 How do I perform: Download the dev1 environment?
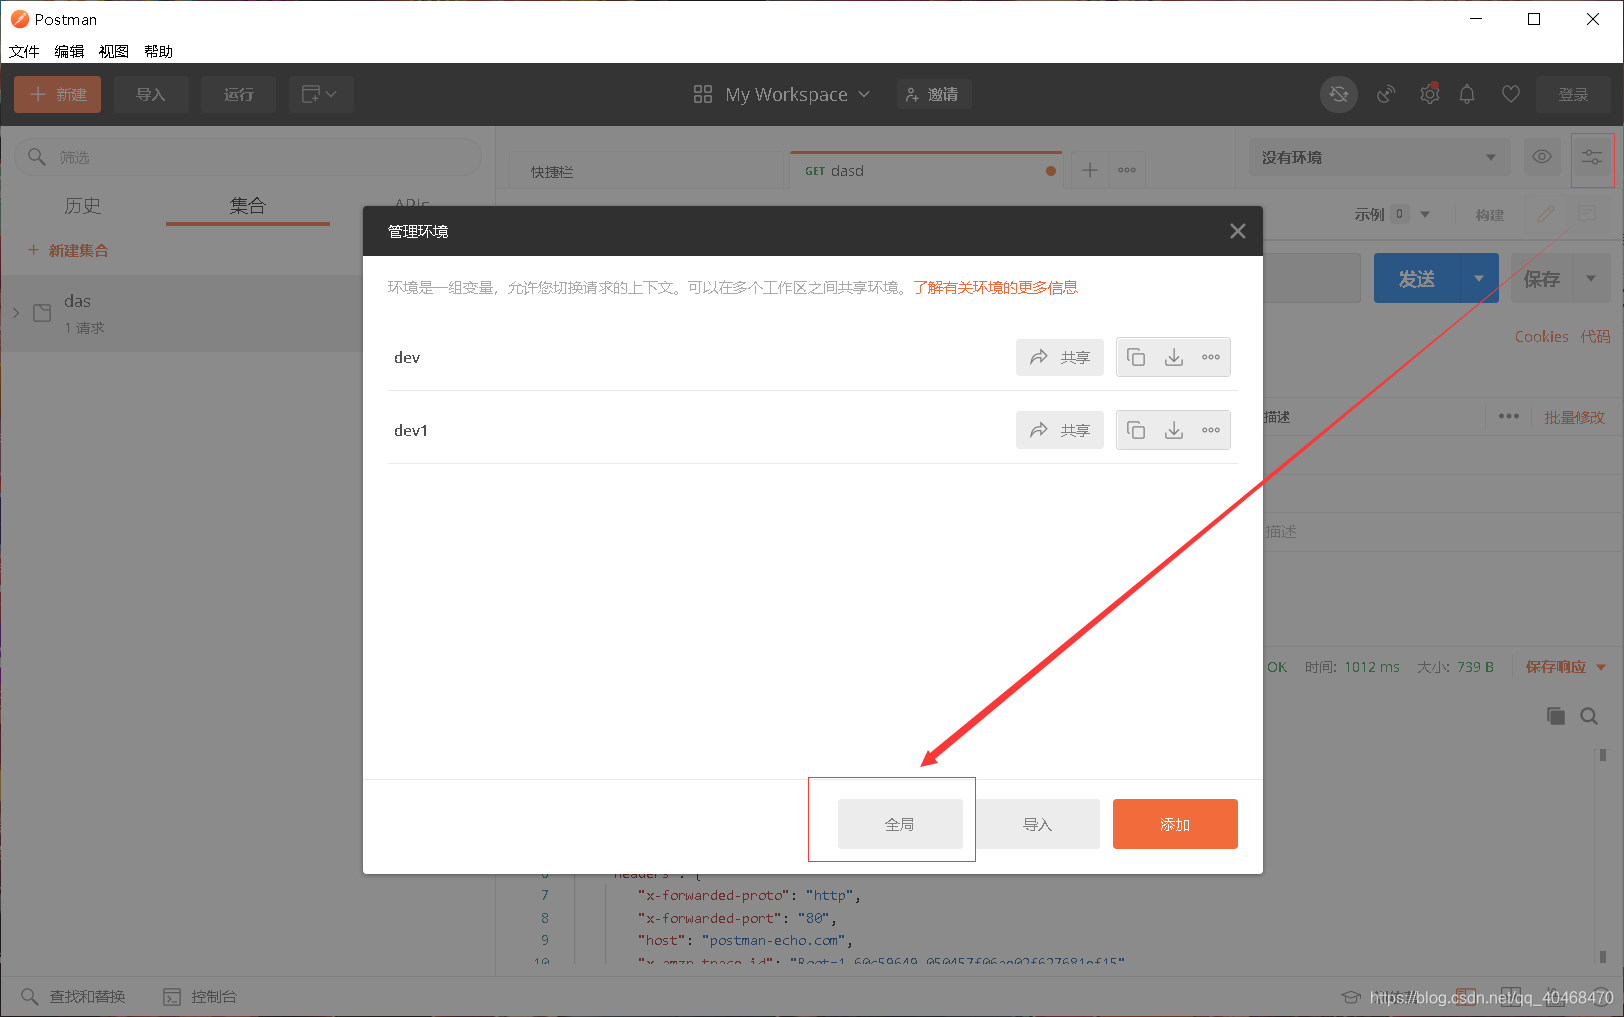pyautogui.click(x=1174, y=430)
